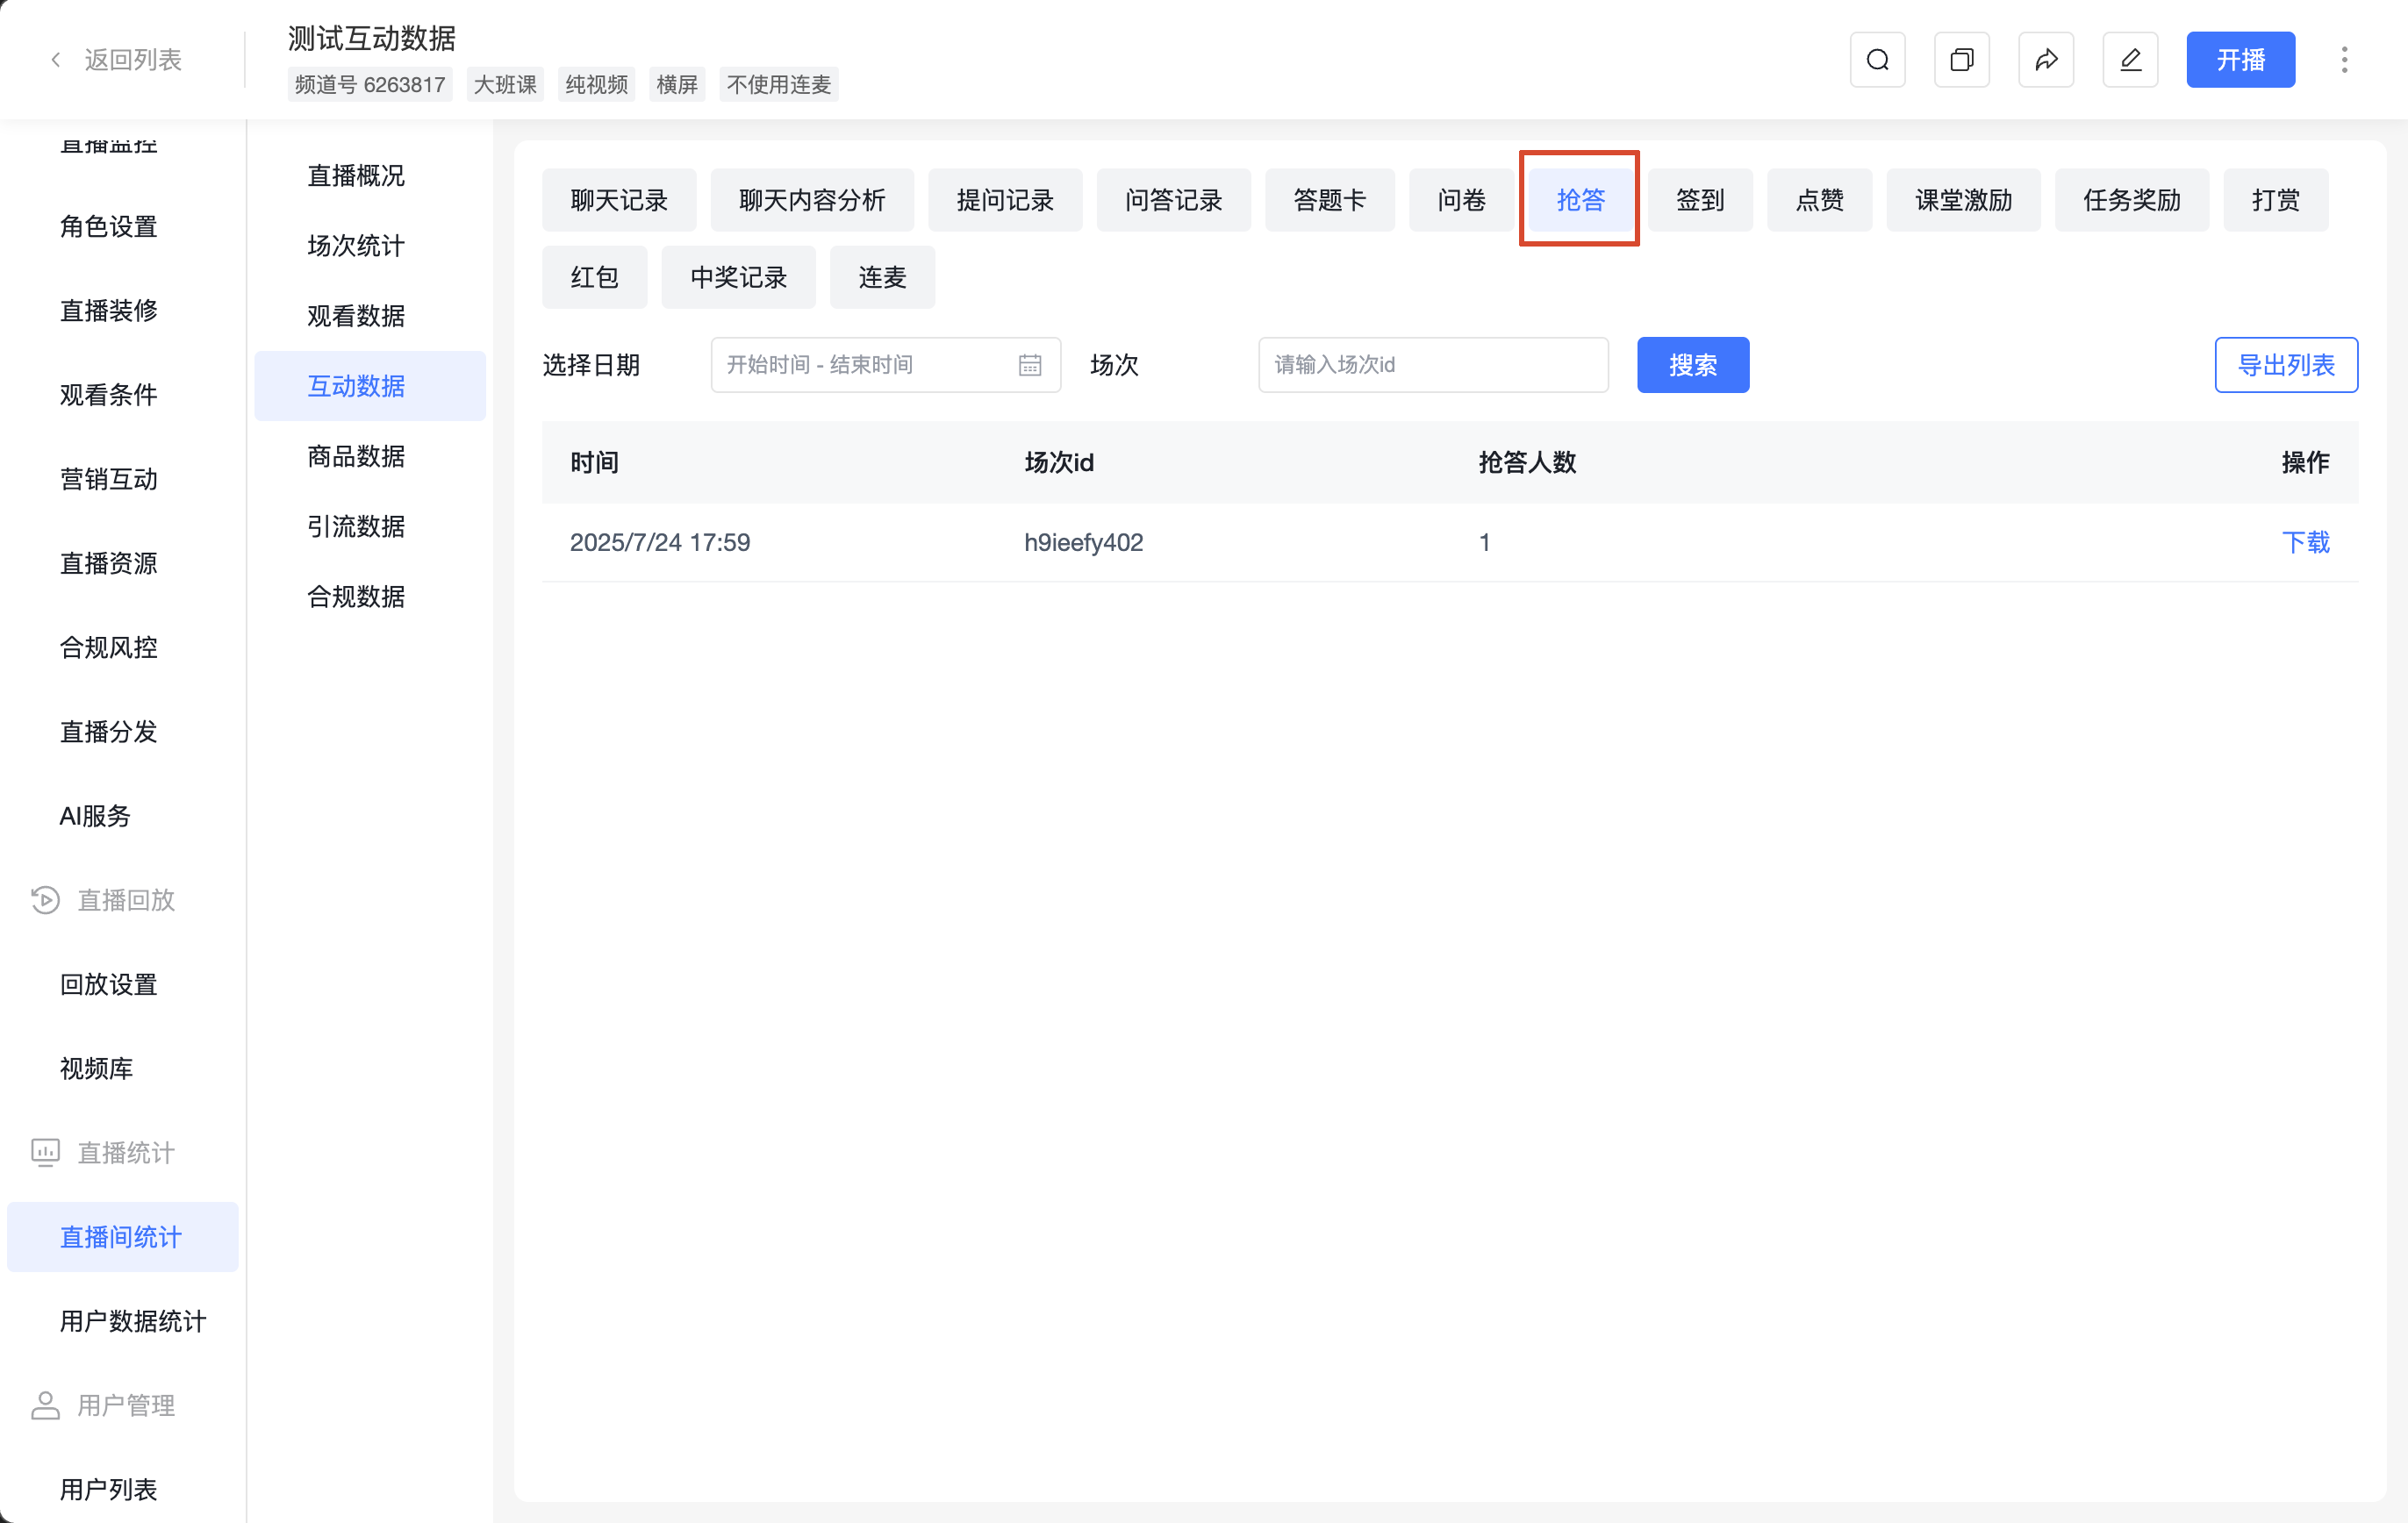Click the edit pencil icon in header
This screenshot has width=2408, height=1523.
[x=2130, y=60]
